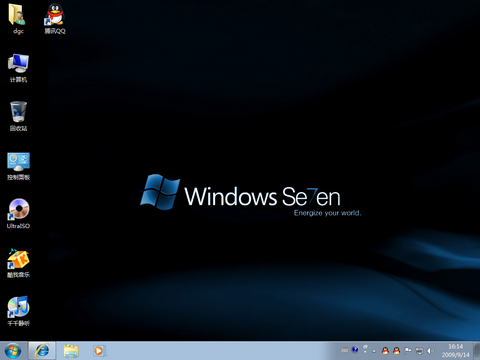Open Windows Media Player from the taskbar
The image size is (480, 360).
point(99,351)
